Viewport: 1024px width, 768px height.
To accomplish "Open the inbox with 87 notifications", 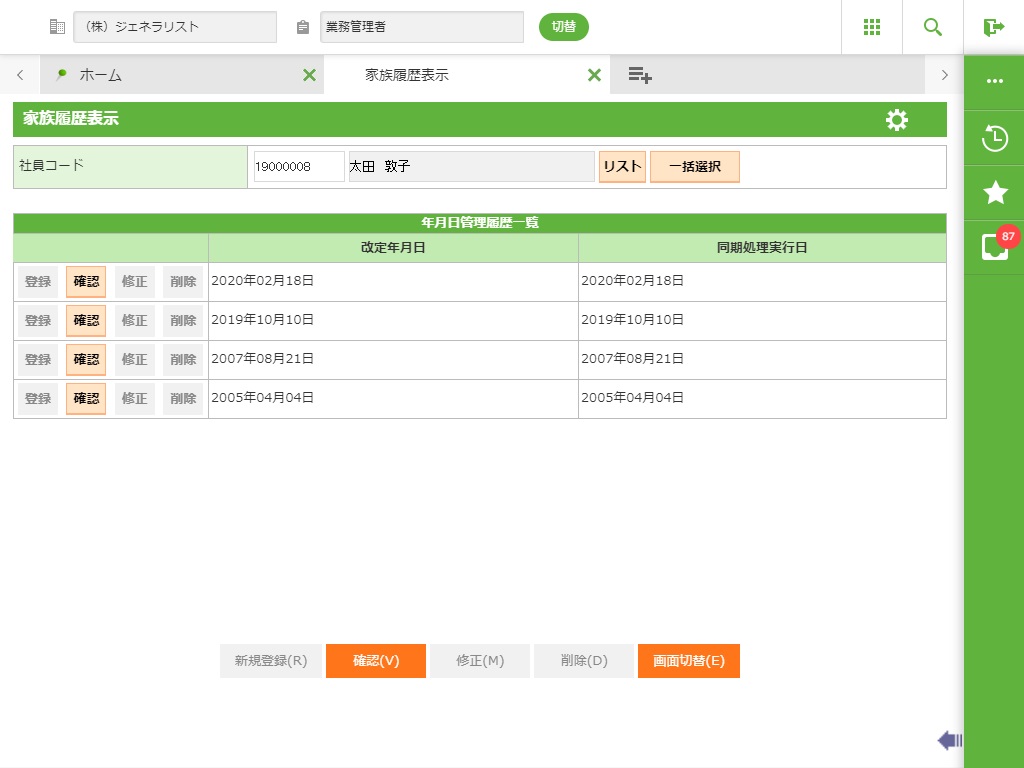I will point(994,246).
